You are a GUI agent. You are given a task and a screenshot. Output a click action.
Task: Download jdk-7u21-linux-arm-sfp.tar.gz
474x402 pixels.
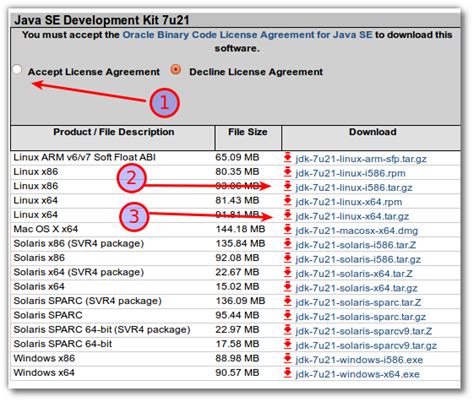pos(361,159)
